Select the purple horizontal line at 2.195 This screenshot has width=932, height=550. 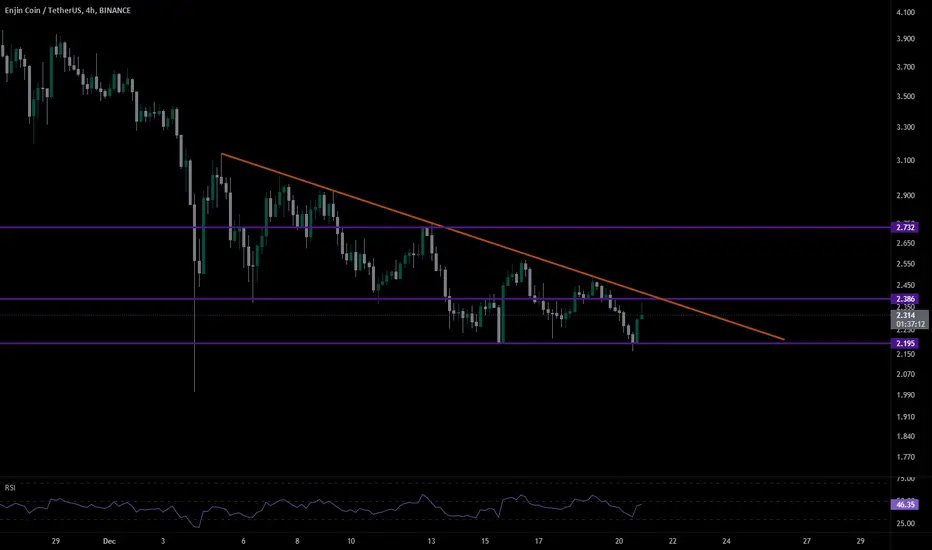(x=446, y=343)
